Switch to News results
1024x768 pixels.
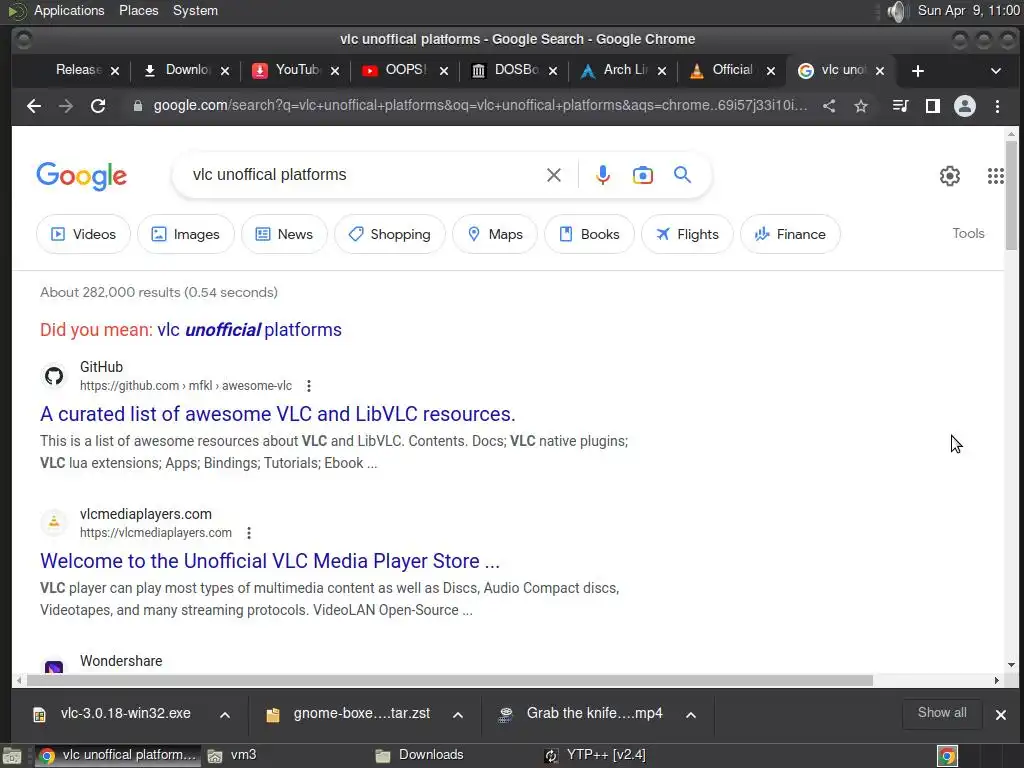coord(284,234)
